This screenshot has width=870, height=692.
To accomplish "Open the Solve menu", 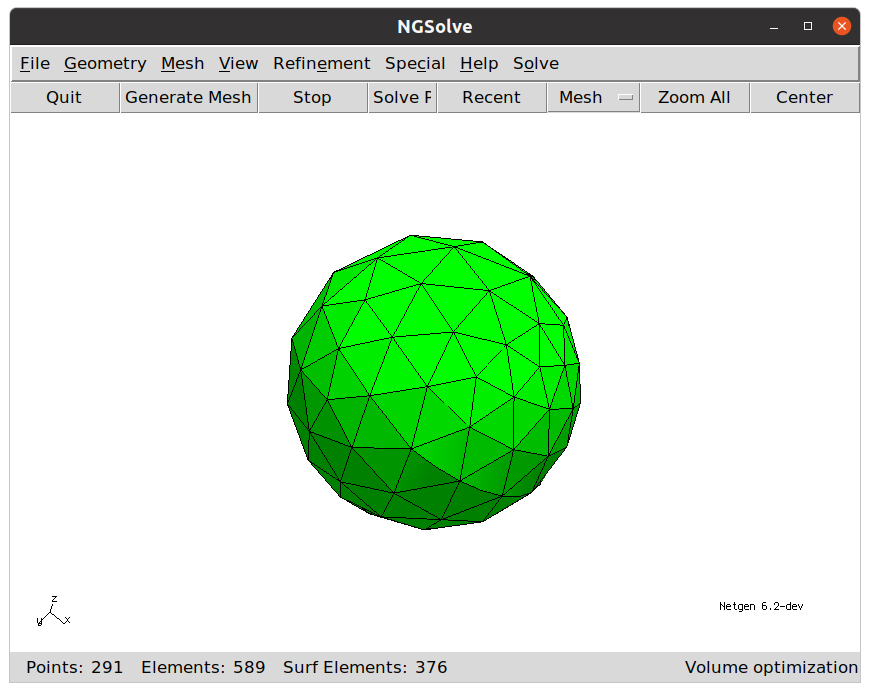I will [x=535, y=64].
